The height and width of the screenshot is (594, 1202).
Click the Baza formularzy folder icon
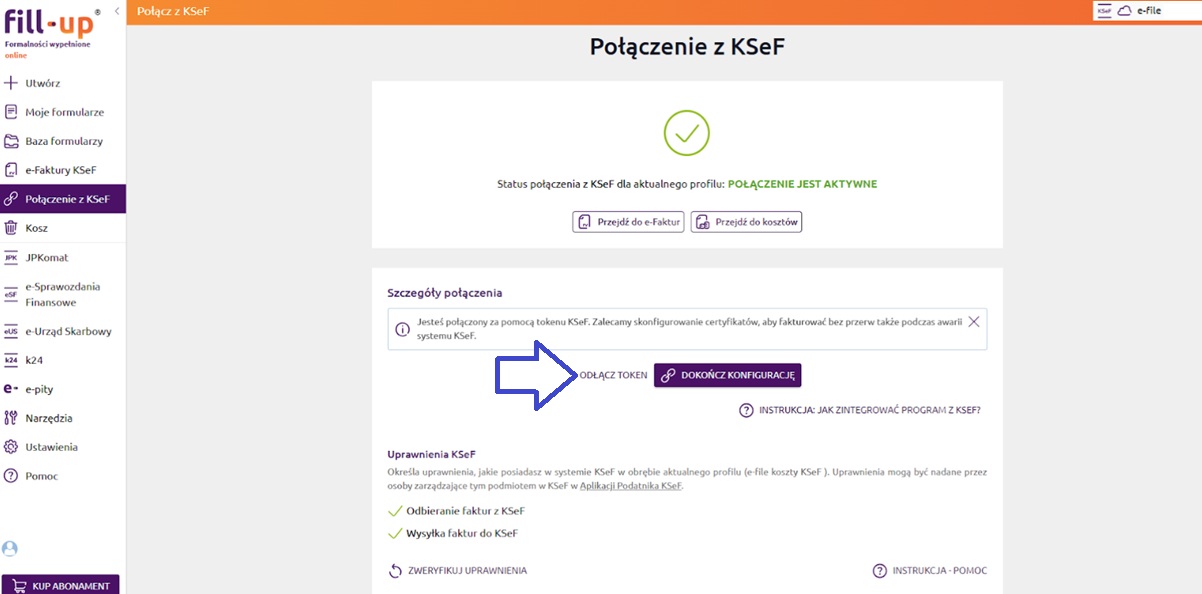pyautogui.click(x=11, y=141)
